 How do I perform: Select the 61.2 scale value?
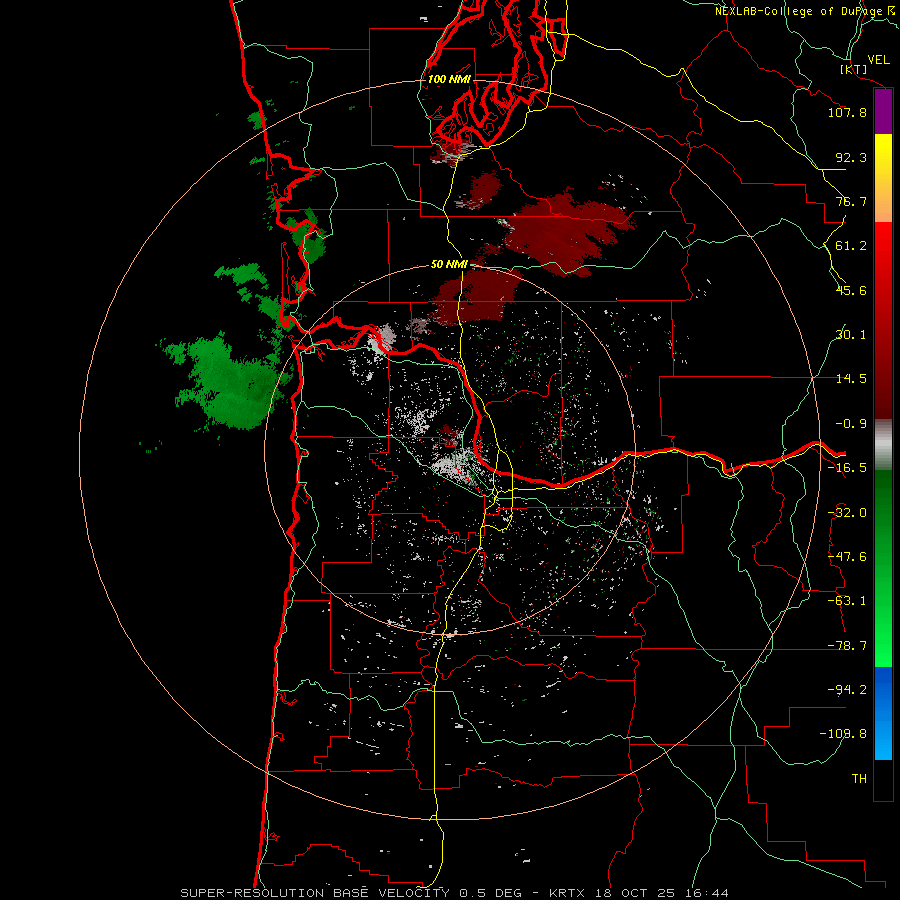tap(851, 246)
